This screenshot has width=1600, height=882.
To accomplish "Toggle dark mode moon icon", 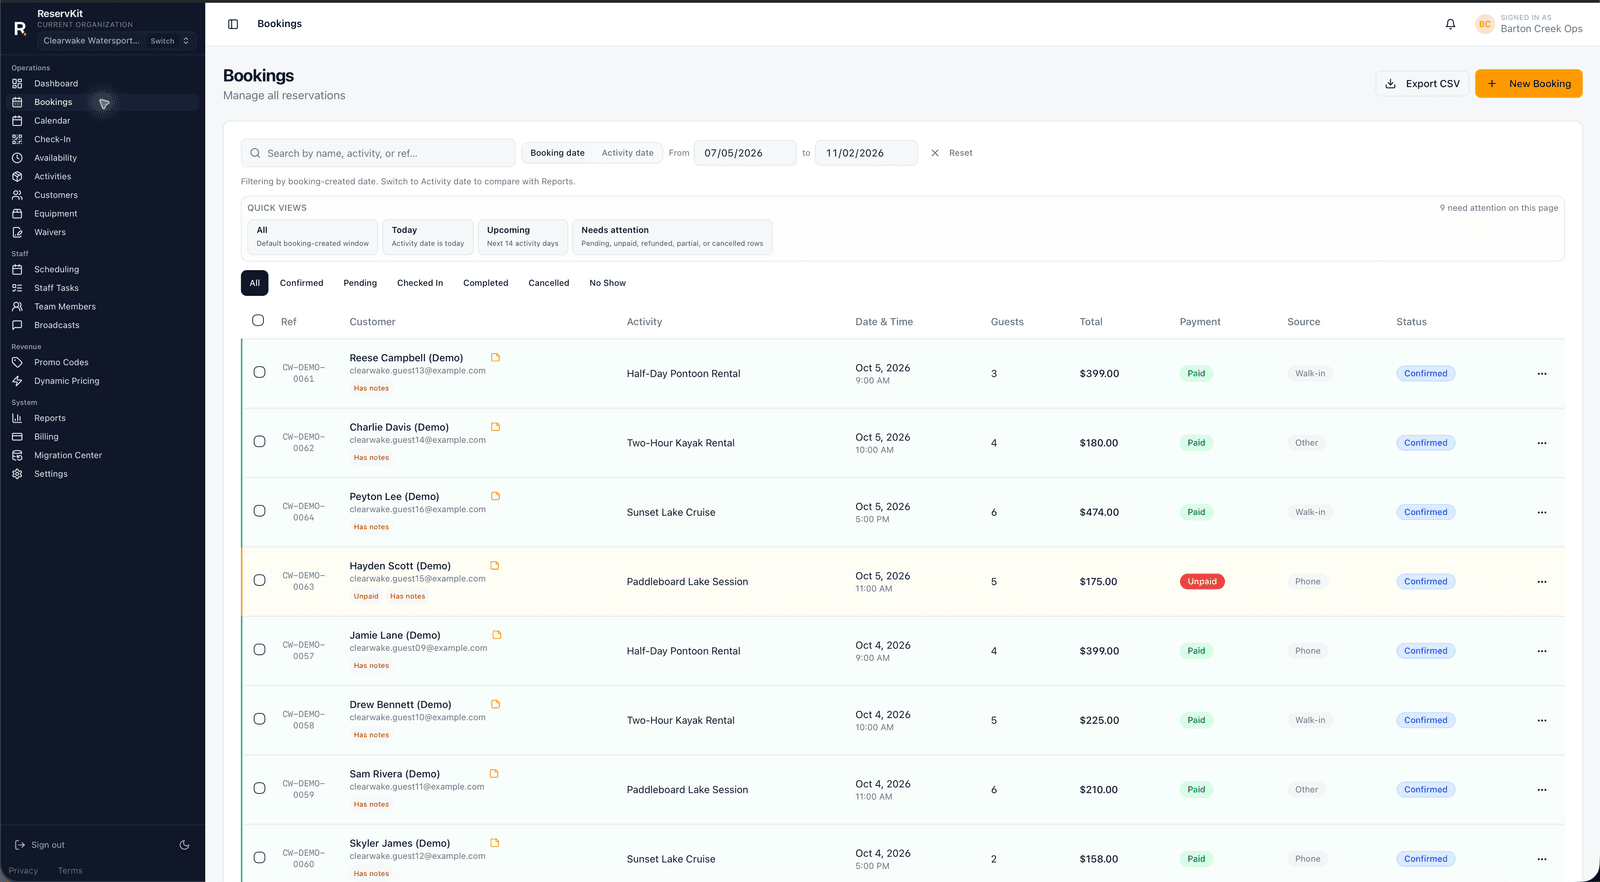I will [x=184, y=845].
